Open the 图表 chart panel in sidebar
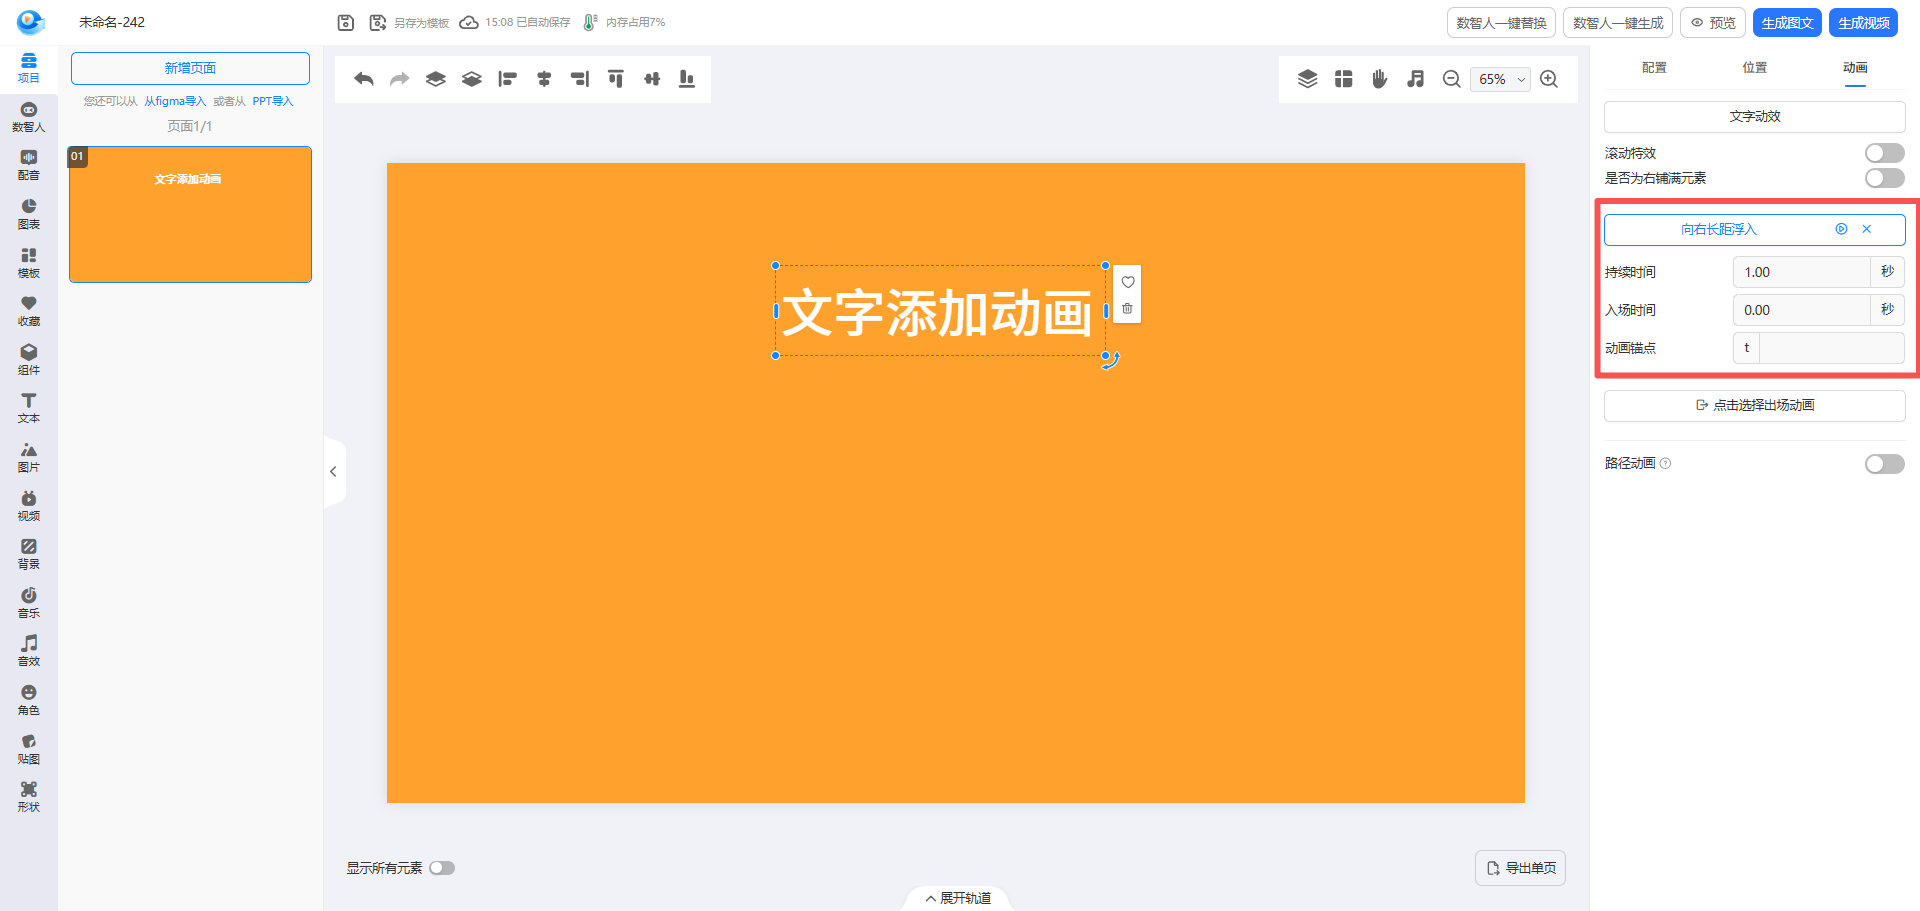Viewport: 1920px width, 911px height. point(29,214)
